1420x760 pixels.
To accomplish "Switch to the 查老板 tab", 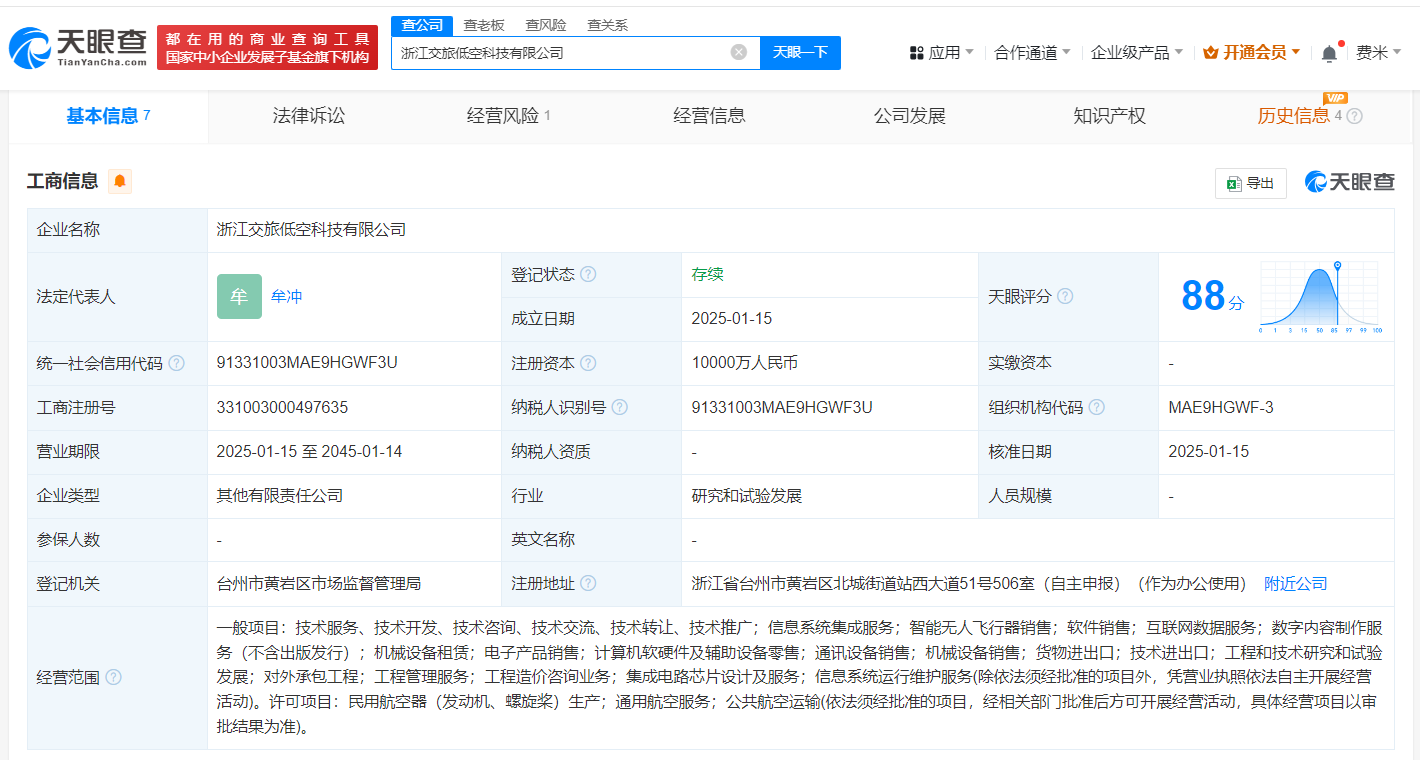I will point(481,24).
